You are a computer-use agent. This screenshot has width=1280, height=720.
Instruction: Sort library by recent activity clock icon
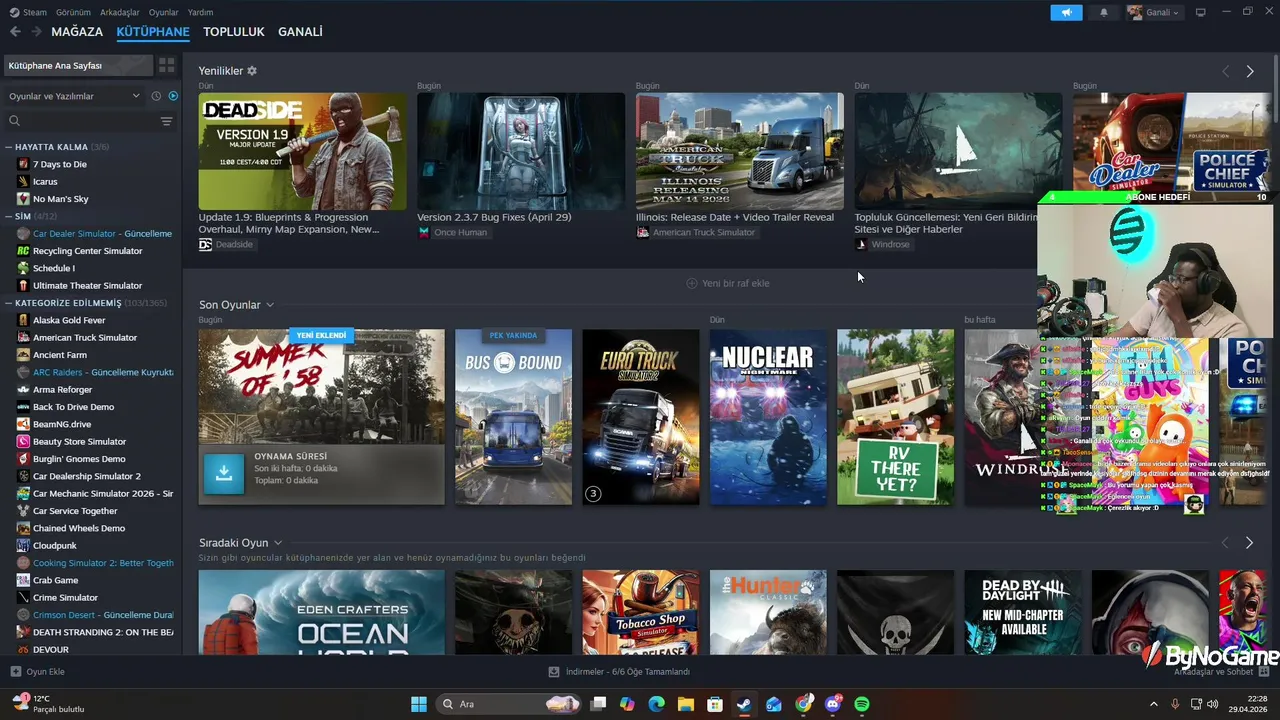(x=156, y=96)
